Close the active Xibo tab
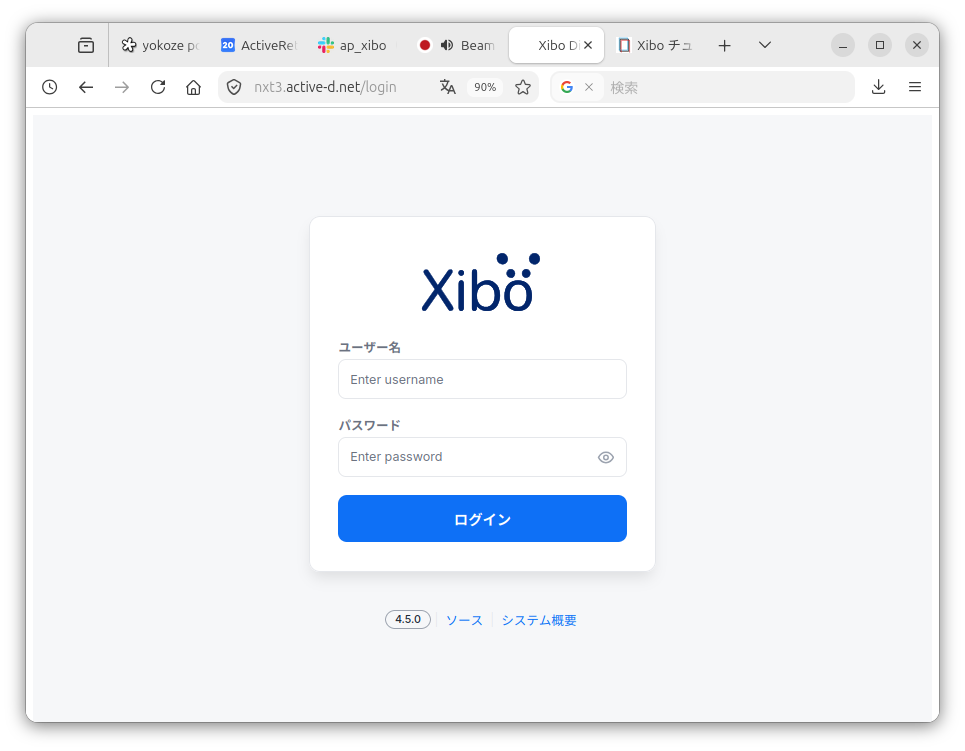The image size is (965, 751). 588,45
